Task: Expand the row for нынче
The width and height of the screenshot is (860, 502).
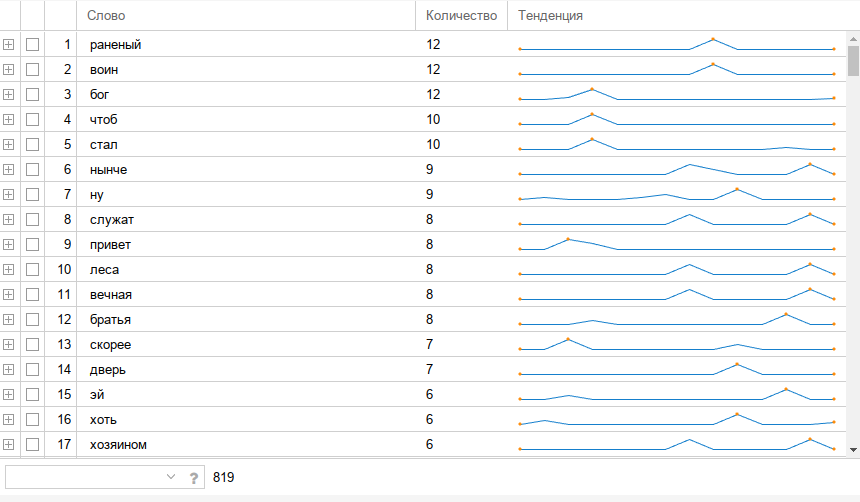Action: [x=8, y=169]
